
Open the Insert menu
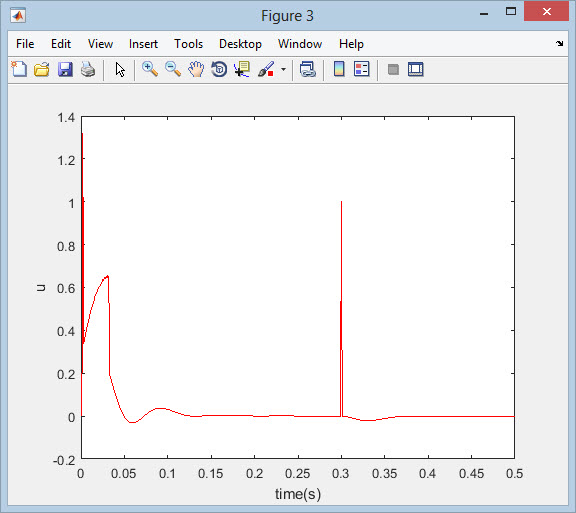coord(143,44)
